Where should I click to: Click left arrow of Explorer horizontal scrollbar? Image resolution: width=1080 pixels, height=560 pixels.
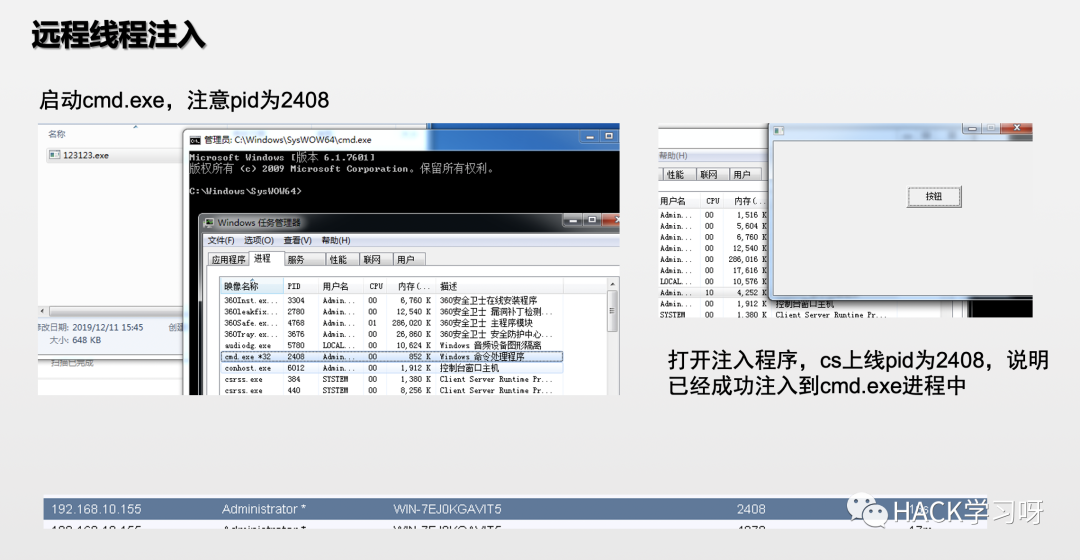(x=43, y=311)
